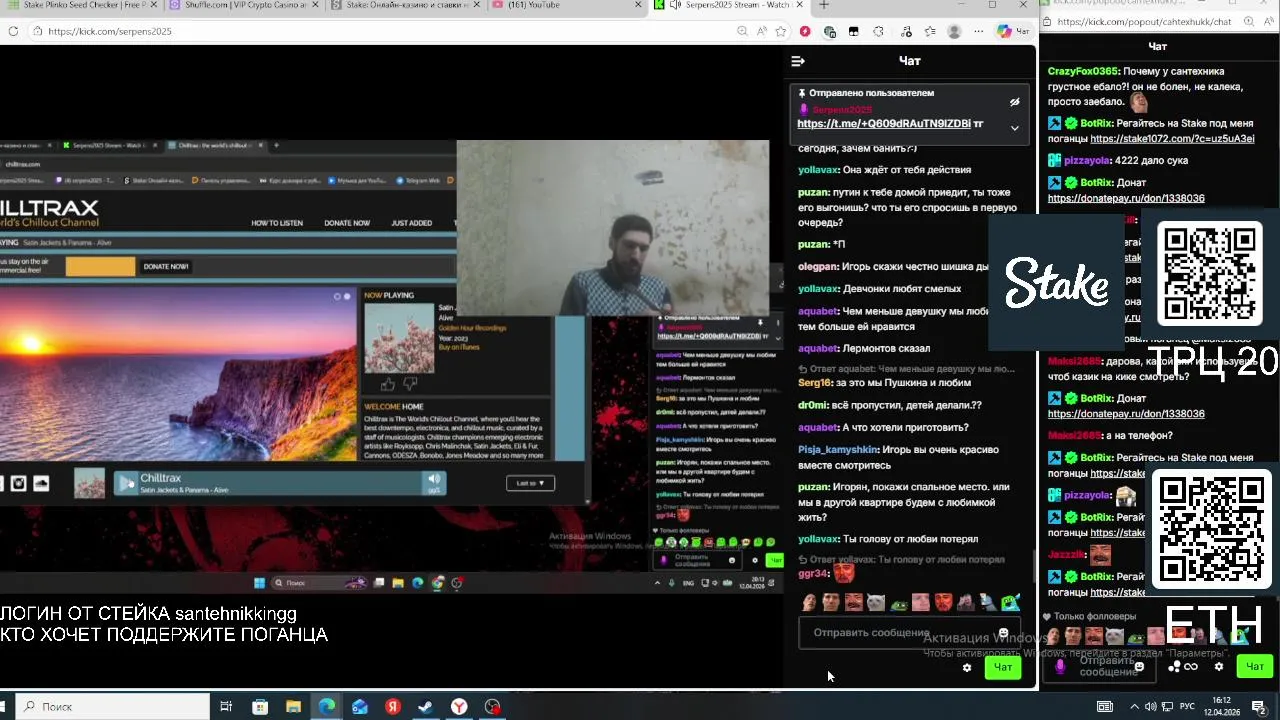Send message with green Чат button in main chat
This screenshot has width=1280, height=720.
[1003, 668]
